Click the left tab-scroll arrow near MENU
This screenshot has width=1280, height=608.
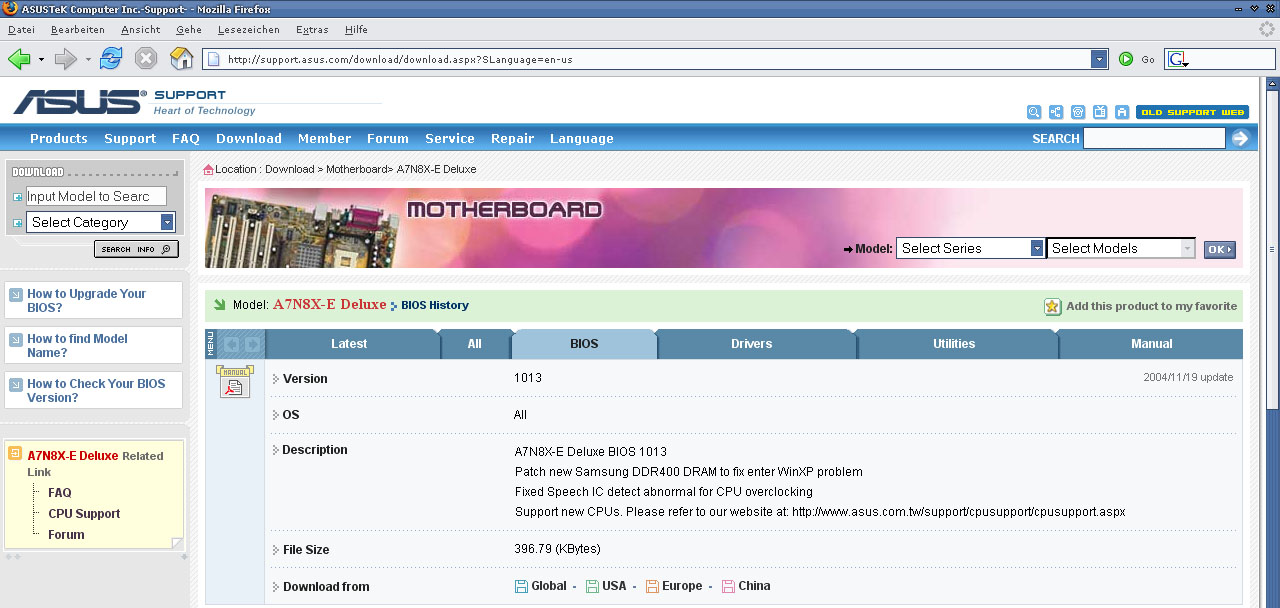231,344
